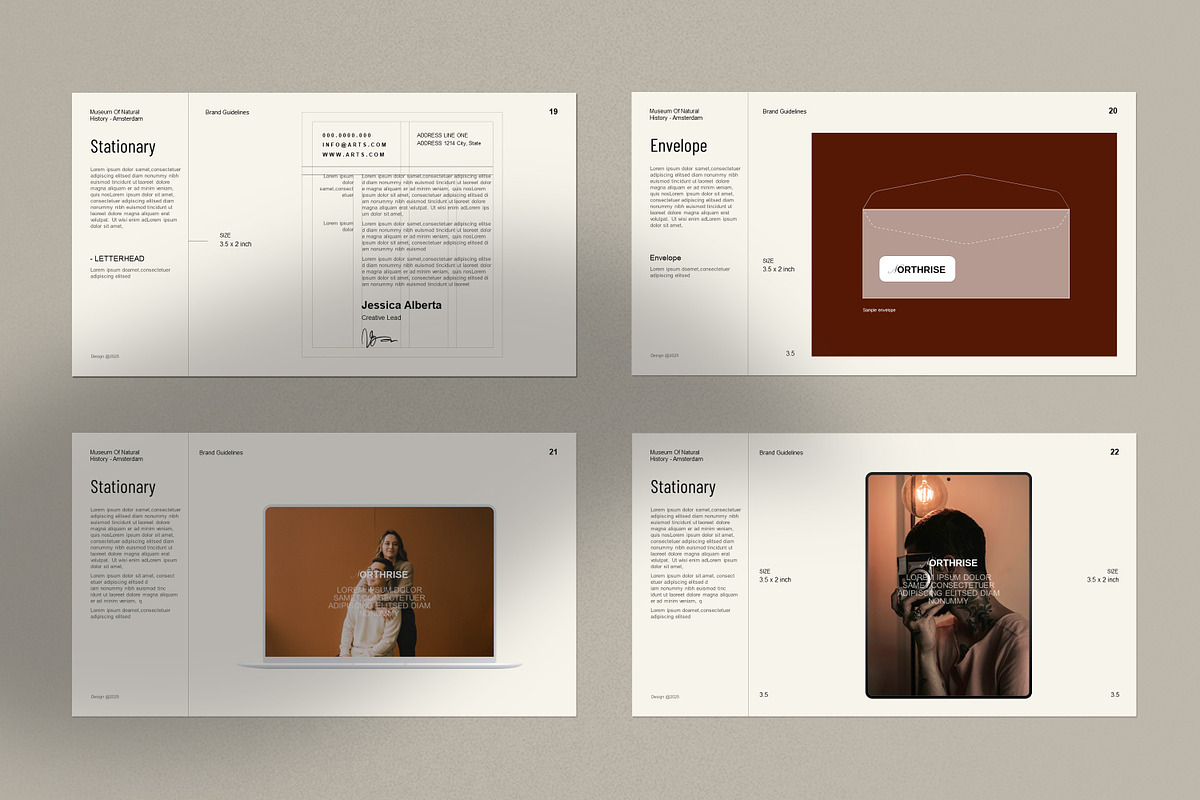Click the small Envelope subheading on slide 20
Screen dimensions: 1200x800
(665, 258)
